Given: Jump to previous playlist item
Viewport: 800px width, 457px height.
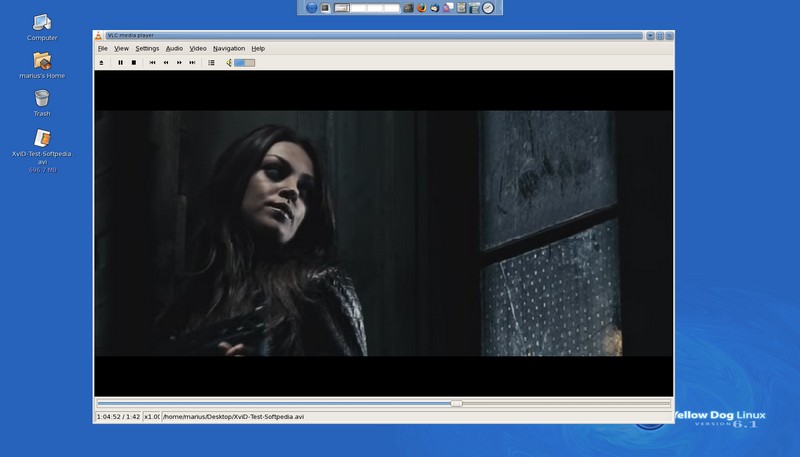Looking at the screenshot, I should [153, 63].
